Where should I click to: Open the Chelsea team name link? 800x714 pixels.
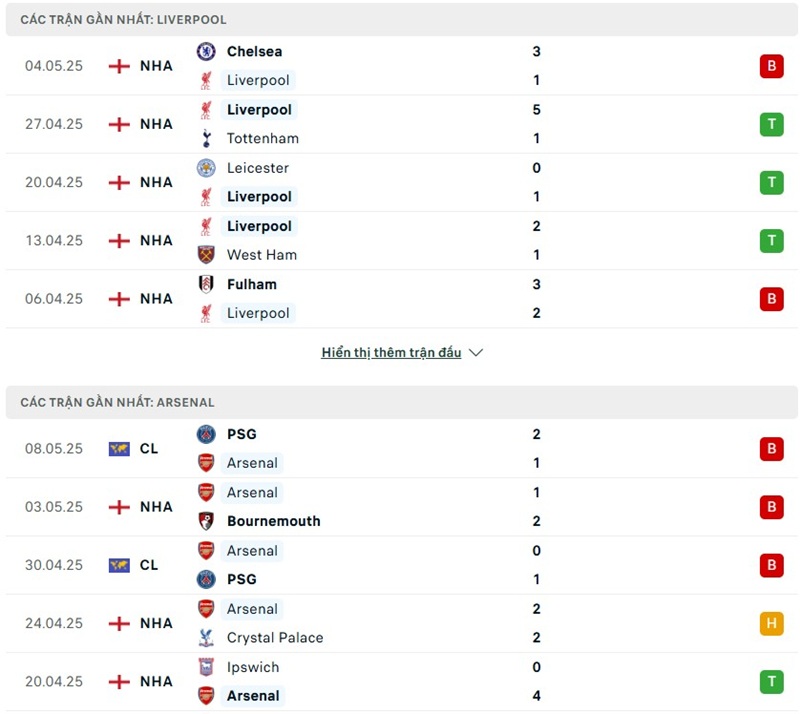pyautogui.click(x=254, y=51)
